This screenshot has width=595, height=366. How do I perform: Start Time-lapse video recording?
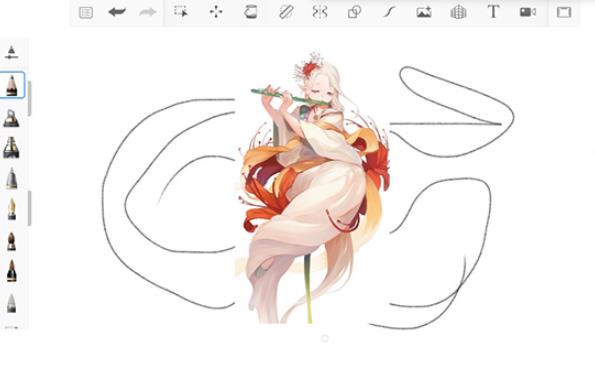[528, 12]
